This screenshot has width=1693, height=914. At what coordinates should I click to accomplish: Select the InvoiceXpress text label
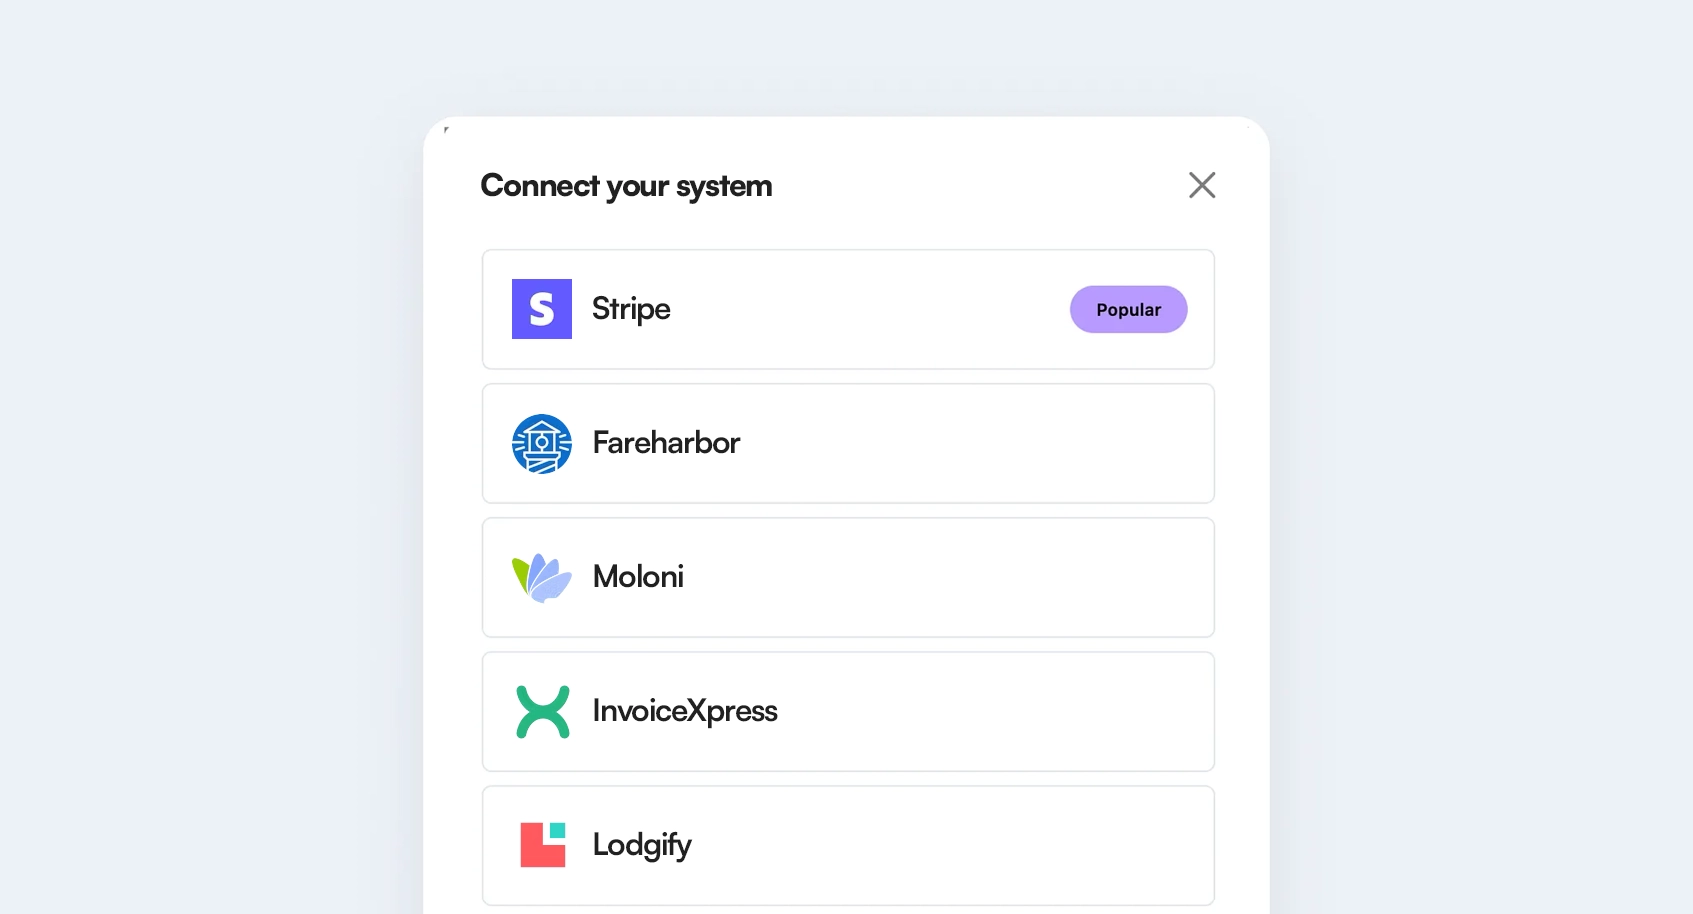click(x=685, y=711)
